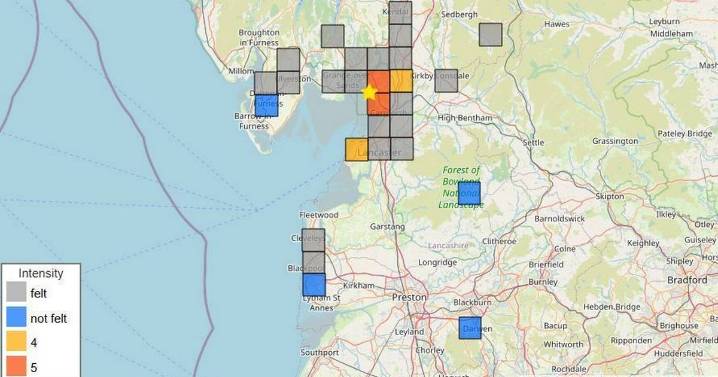Click the High Bentham label
The image size is (718, 377).
[465, 118]
